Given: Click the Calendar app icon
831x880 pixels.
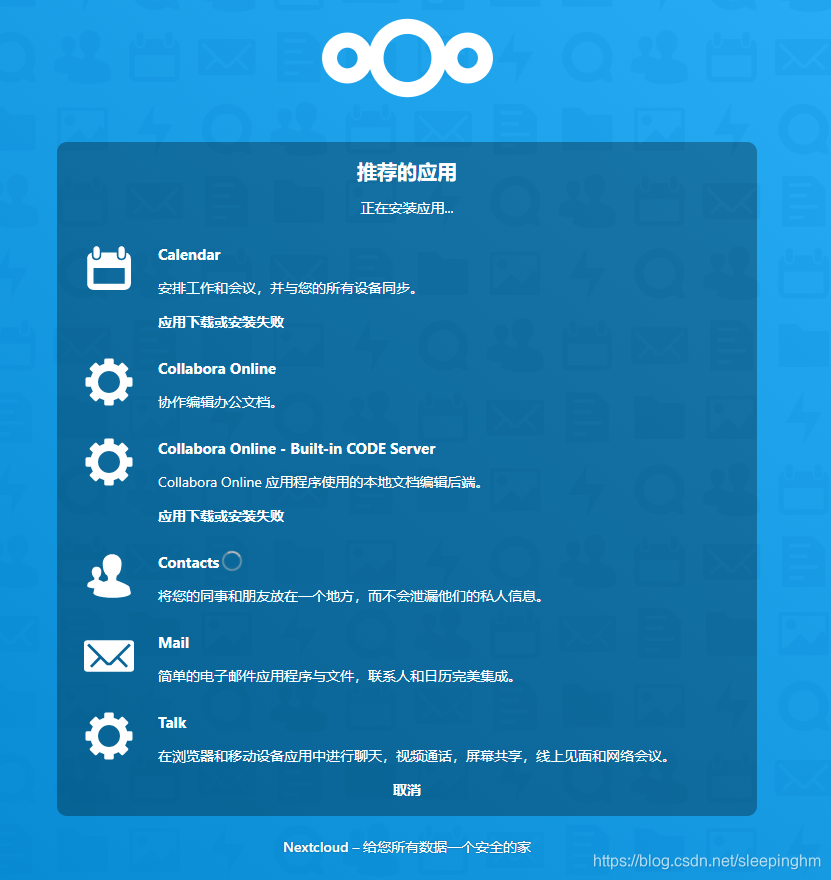Looking at the screenshot, I should point(109,268).
